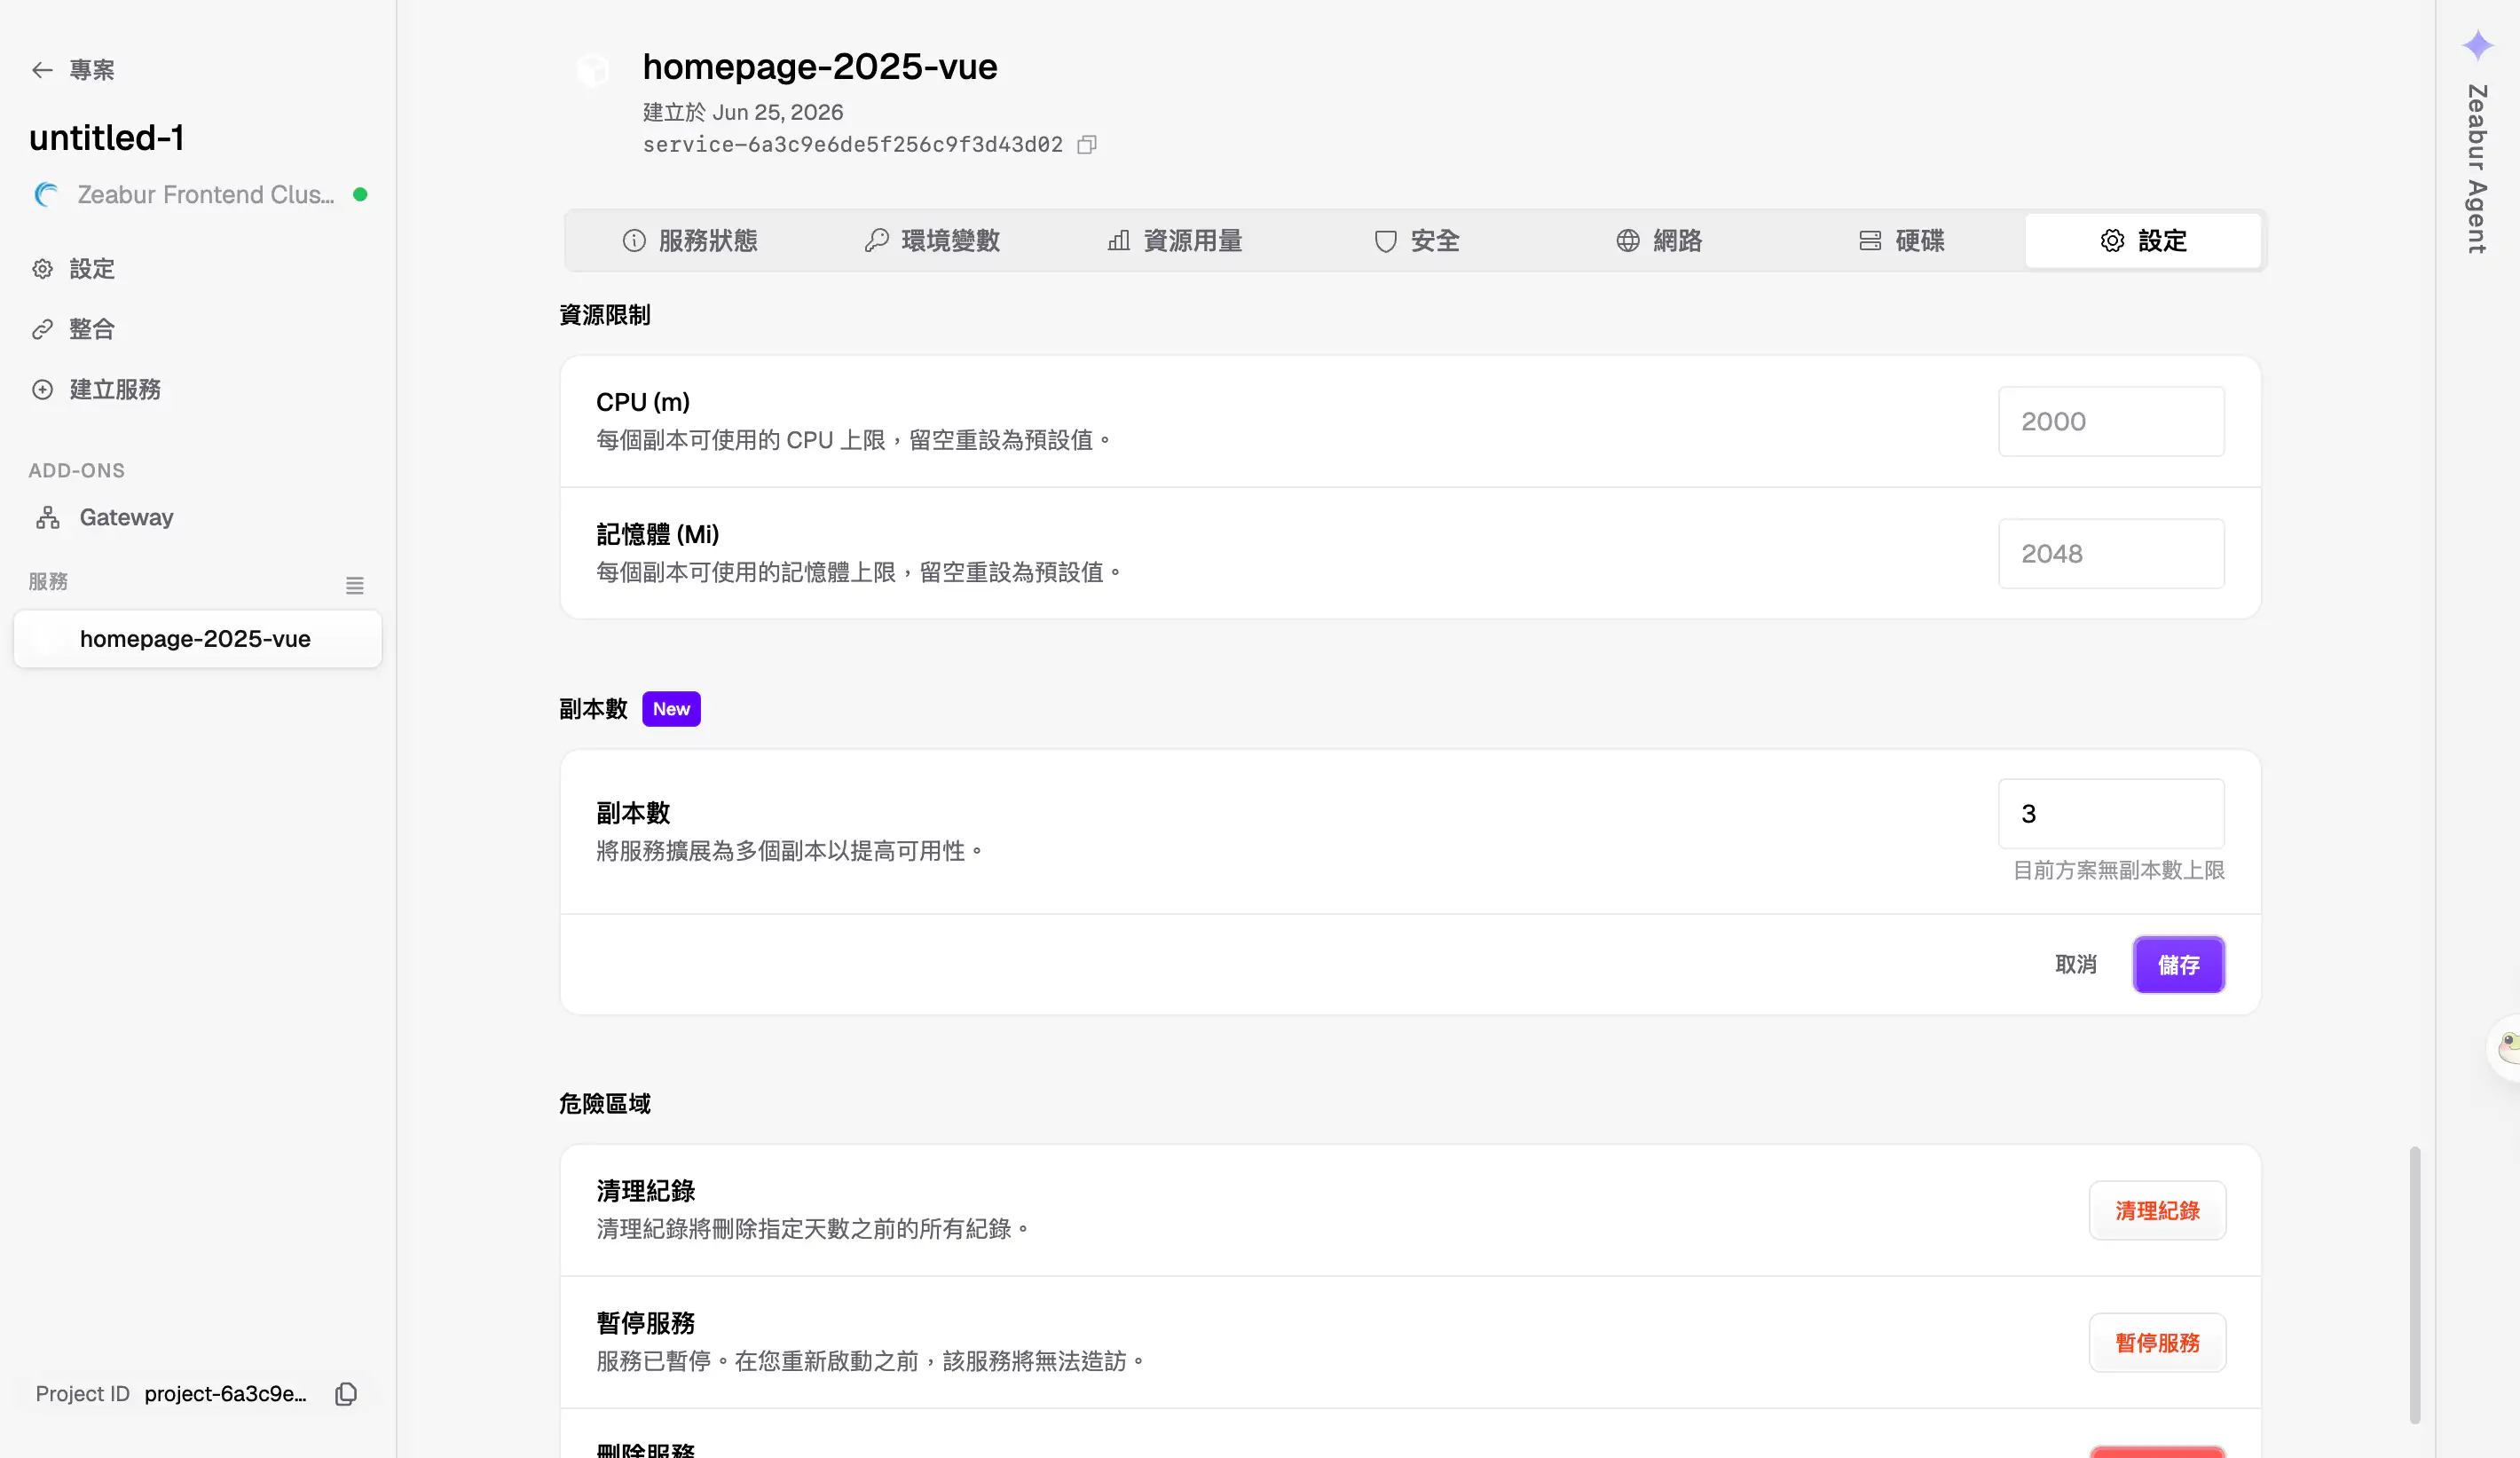Image resolution: width=2520 pixels, height=1458 pixels.
Task: Click the project-6a3c9e... ID text
Action: 225,1394
